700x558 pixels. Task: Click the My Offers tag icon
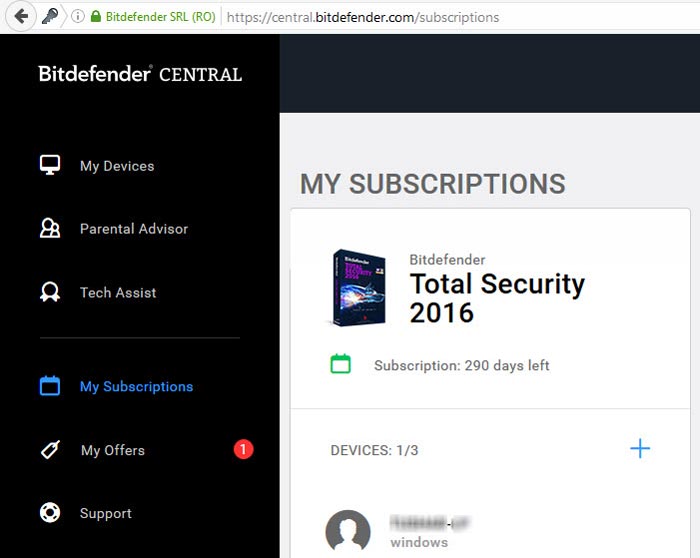pos(50,450)
